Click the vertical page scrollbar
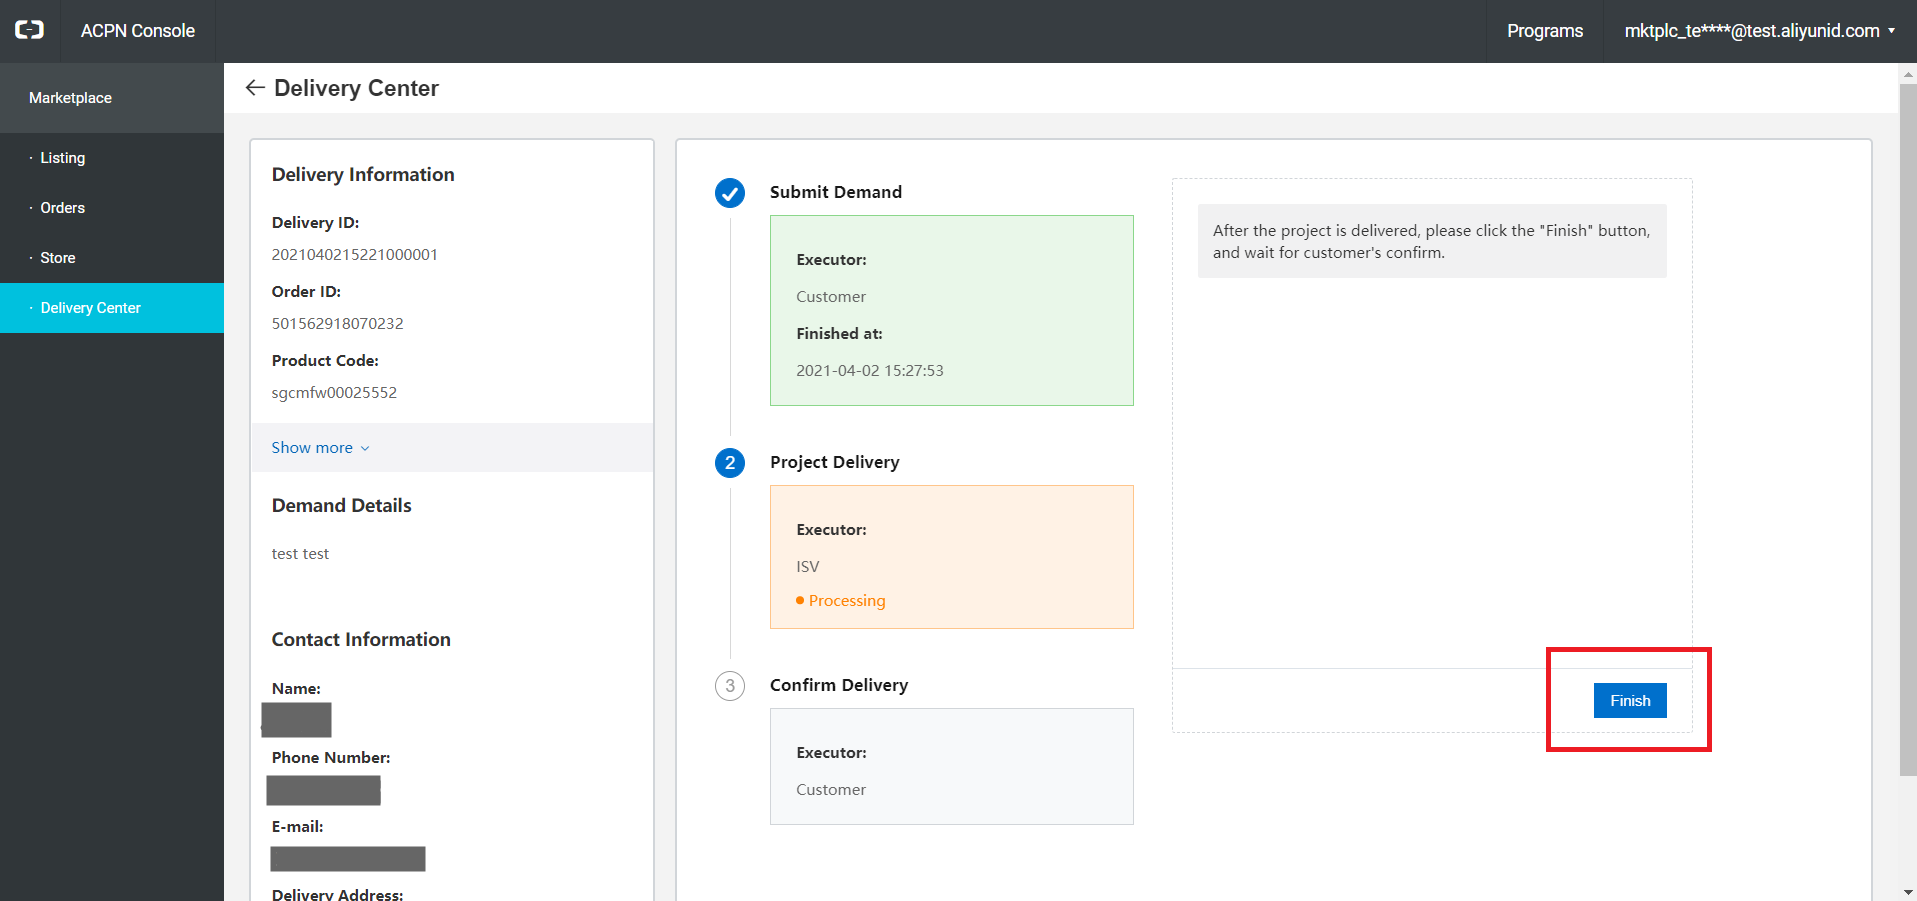The height and width of the screenshot is (901, 1917). [1907, 430]
